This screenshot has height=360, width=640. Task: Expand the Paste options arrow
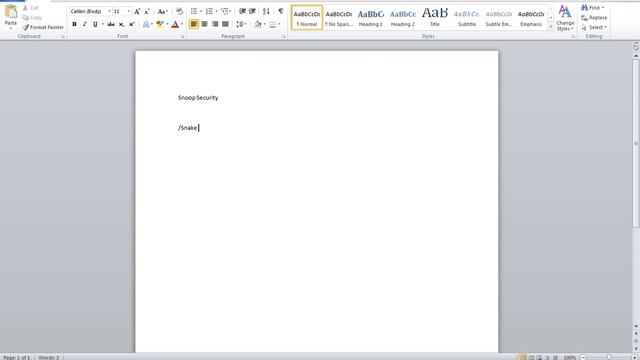(x=11, y=29)
